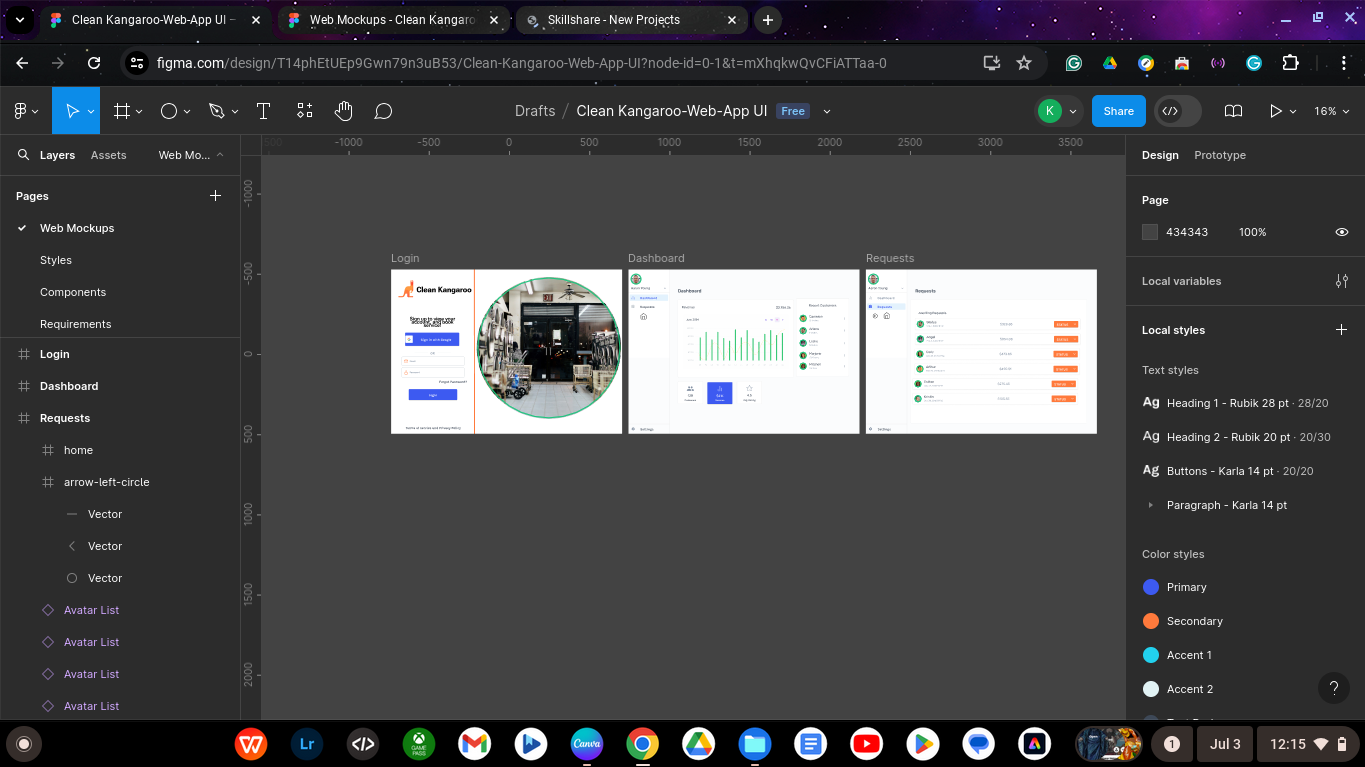The width and height of the screenshot is (1365, 767).
Task: Click the page background color swatch
Action: point(1150,232)
